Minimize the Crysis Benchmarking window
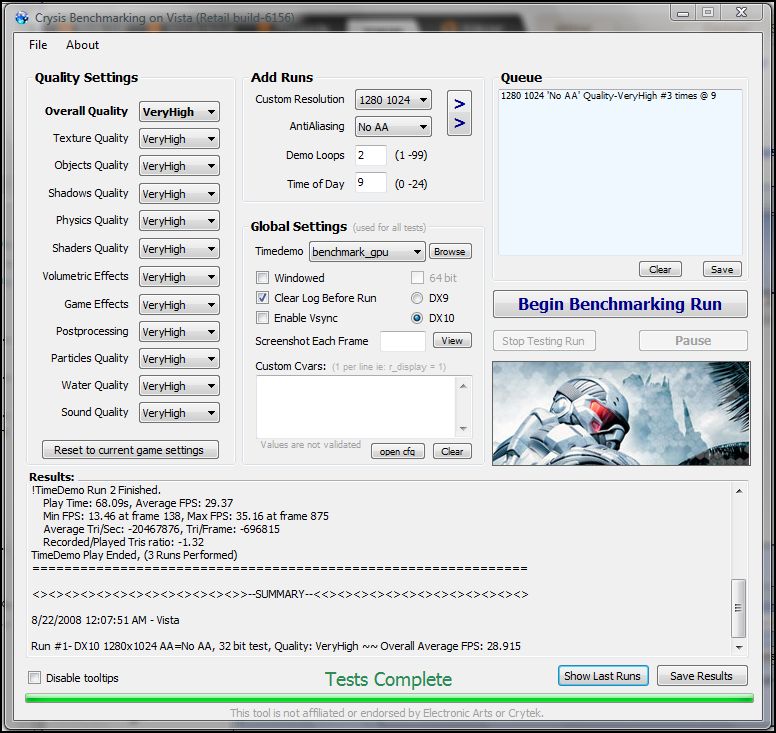Image resolution: width=776 pixels, height=733 pixels. pyautogui.click(x=683, y=13)
